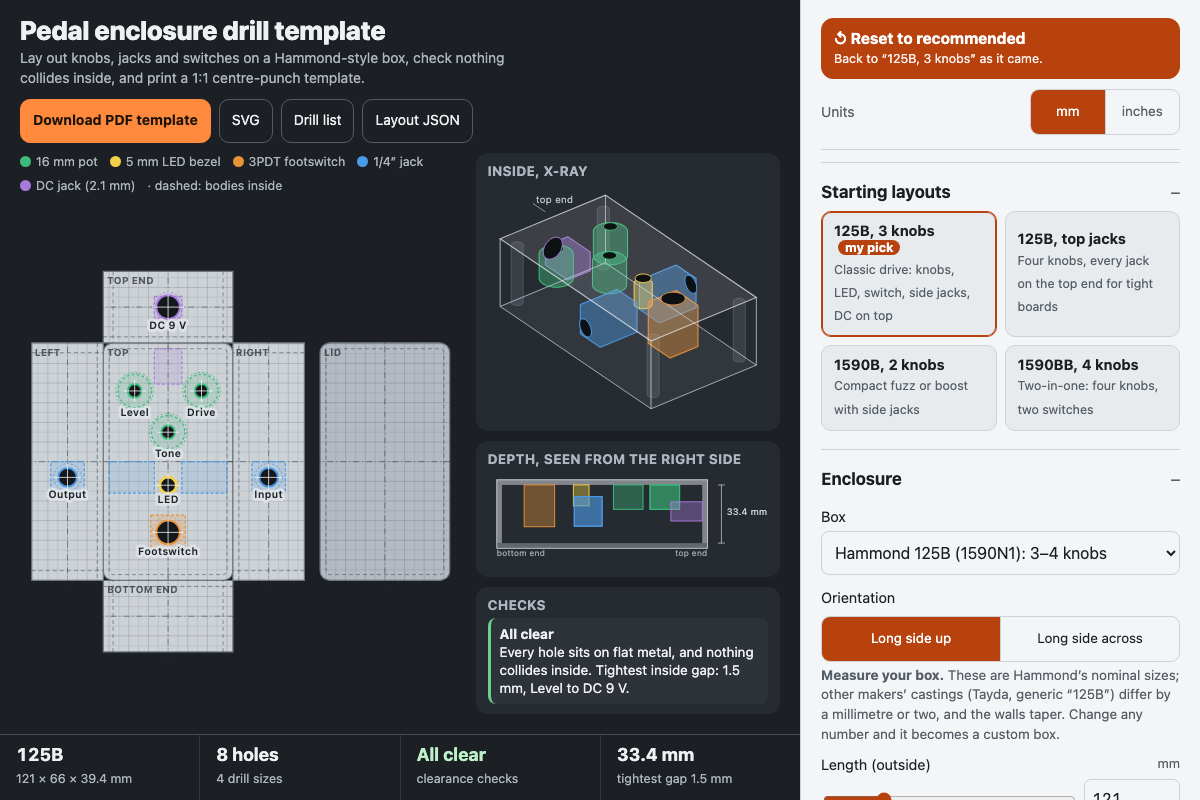Select the Tone pot hole

click(168, 432)
